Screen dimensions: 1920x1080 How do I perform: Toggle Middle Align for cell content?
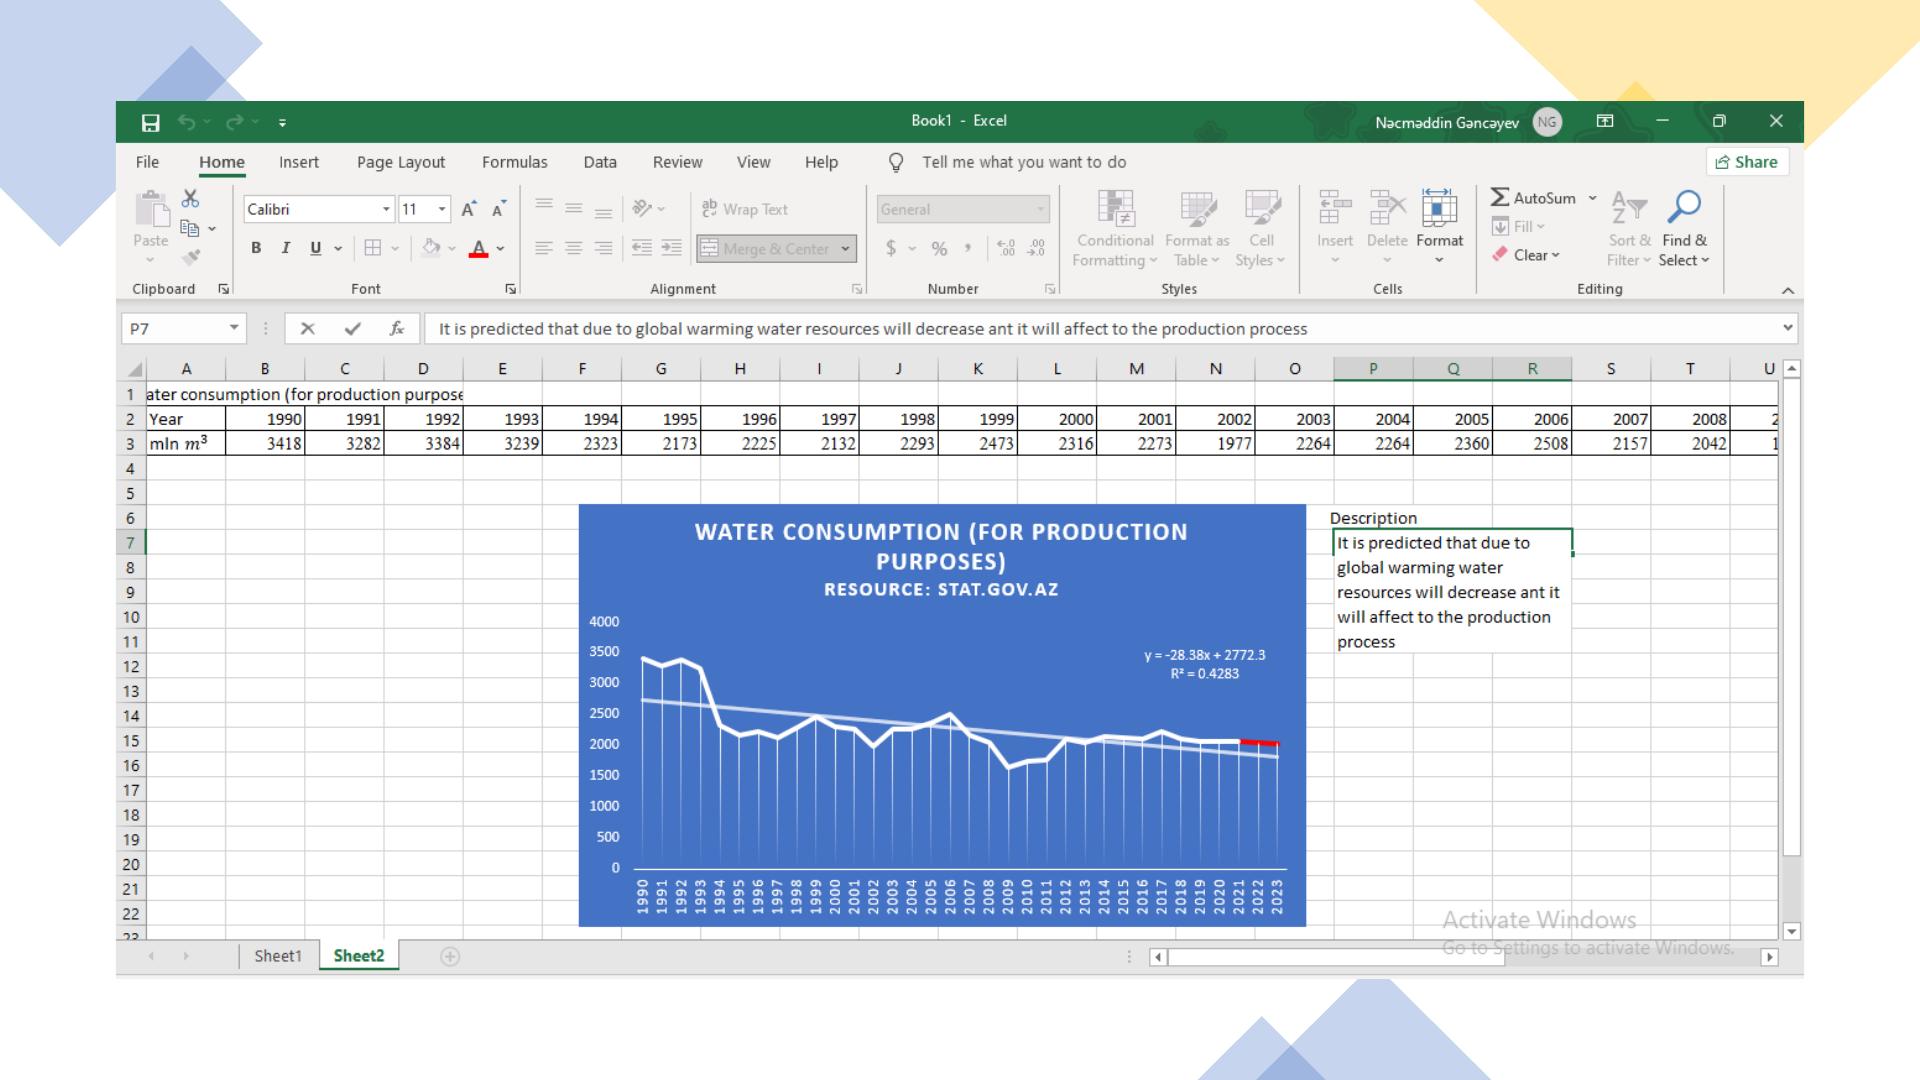[x=574, y=208]
